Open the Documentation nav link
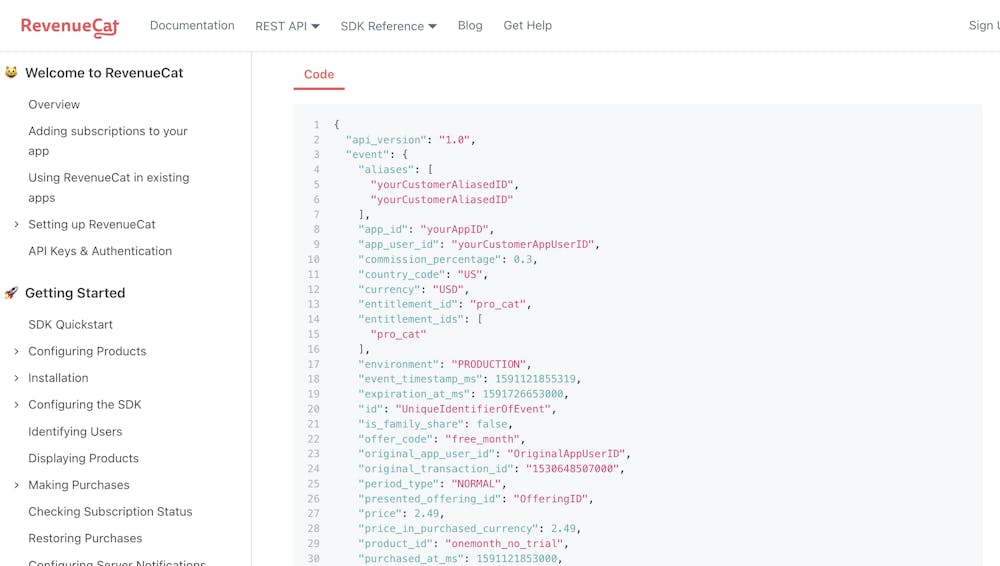This screenshot has height=566, width=1000. coord(192,26)
